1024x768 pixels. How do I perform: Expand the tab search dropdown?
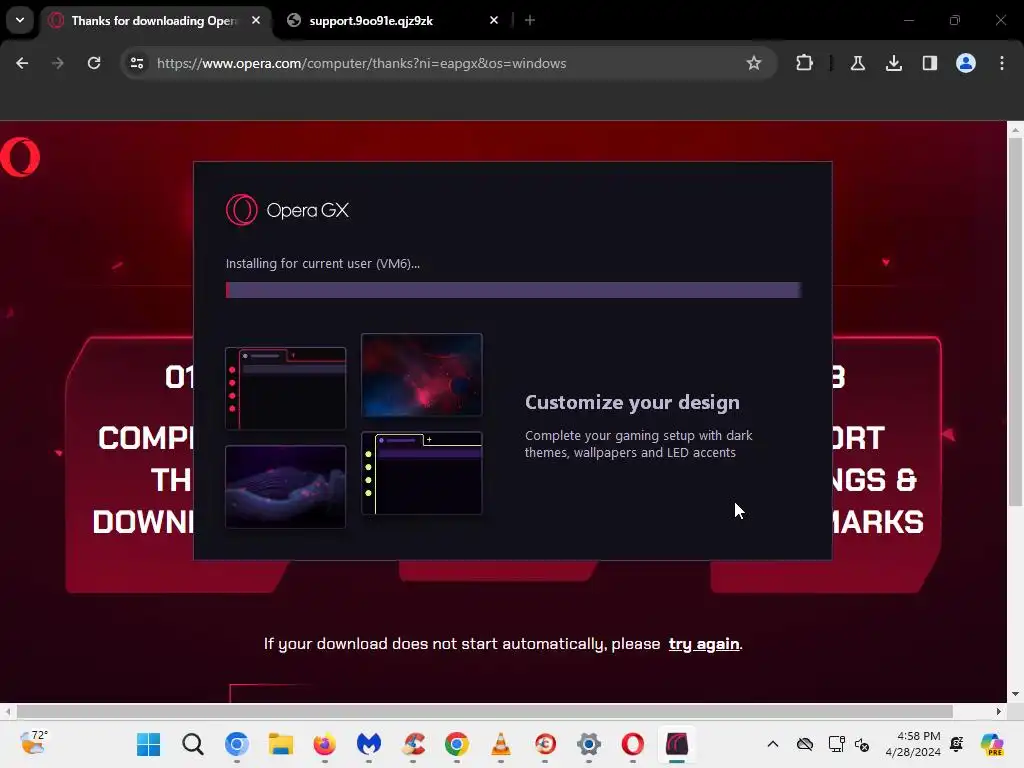(x=20, y=20)
